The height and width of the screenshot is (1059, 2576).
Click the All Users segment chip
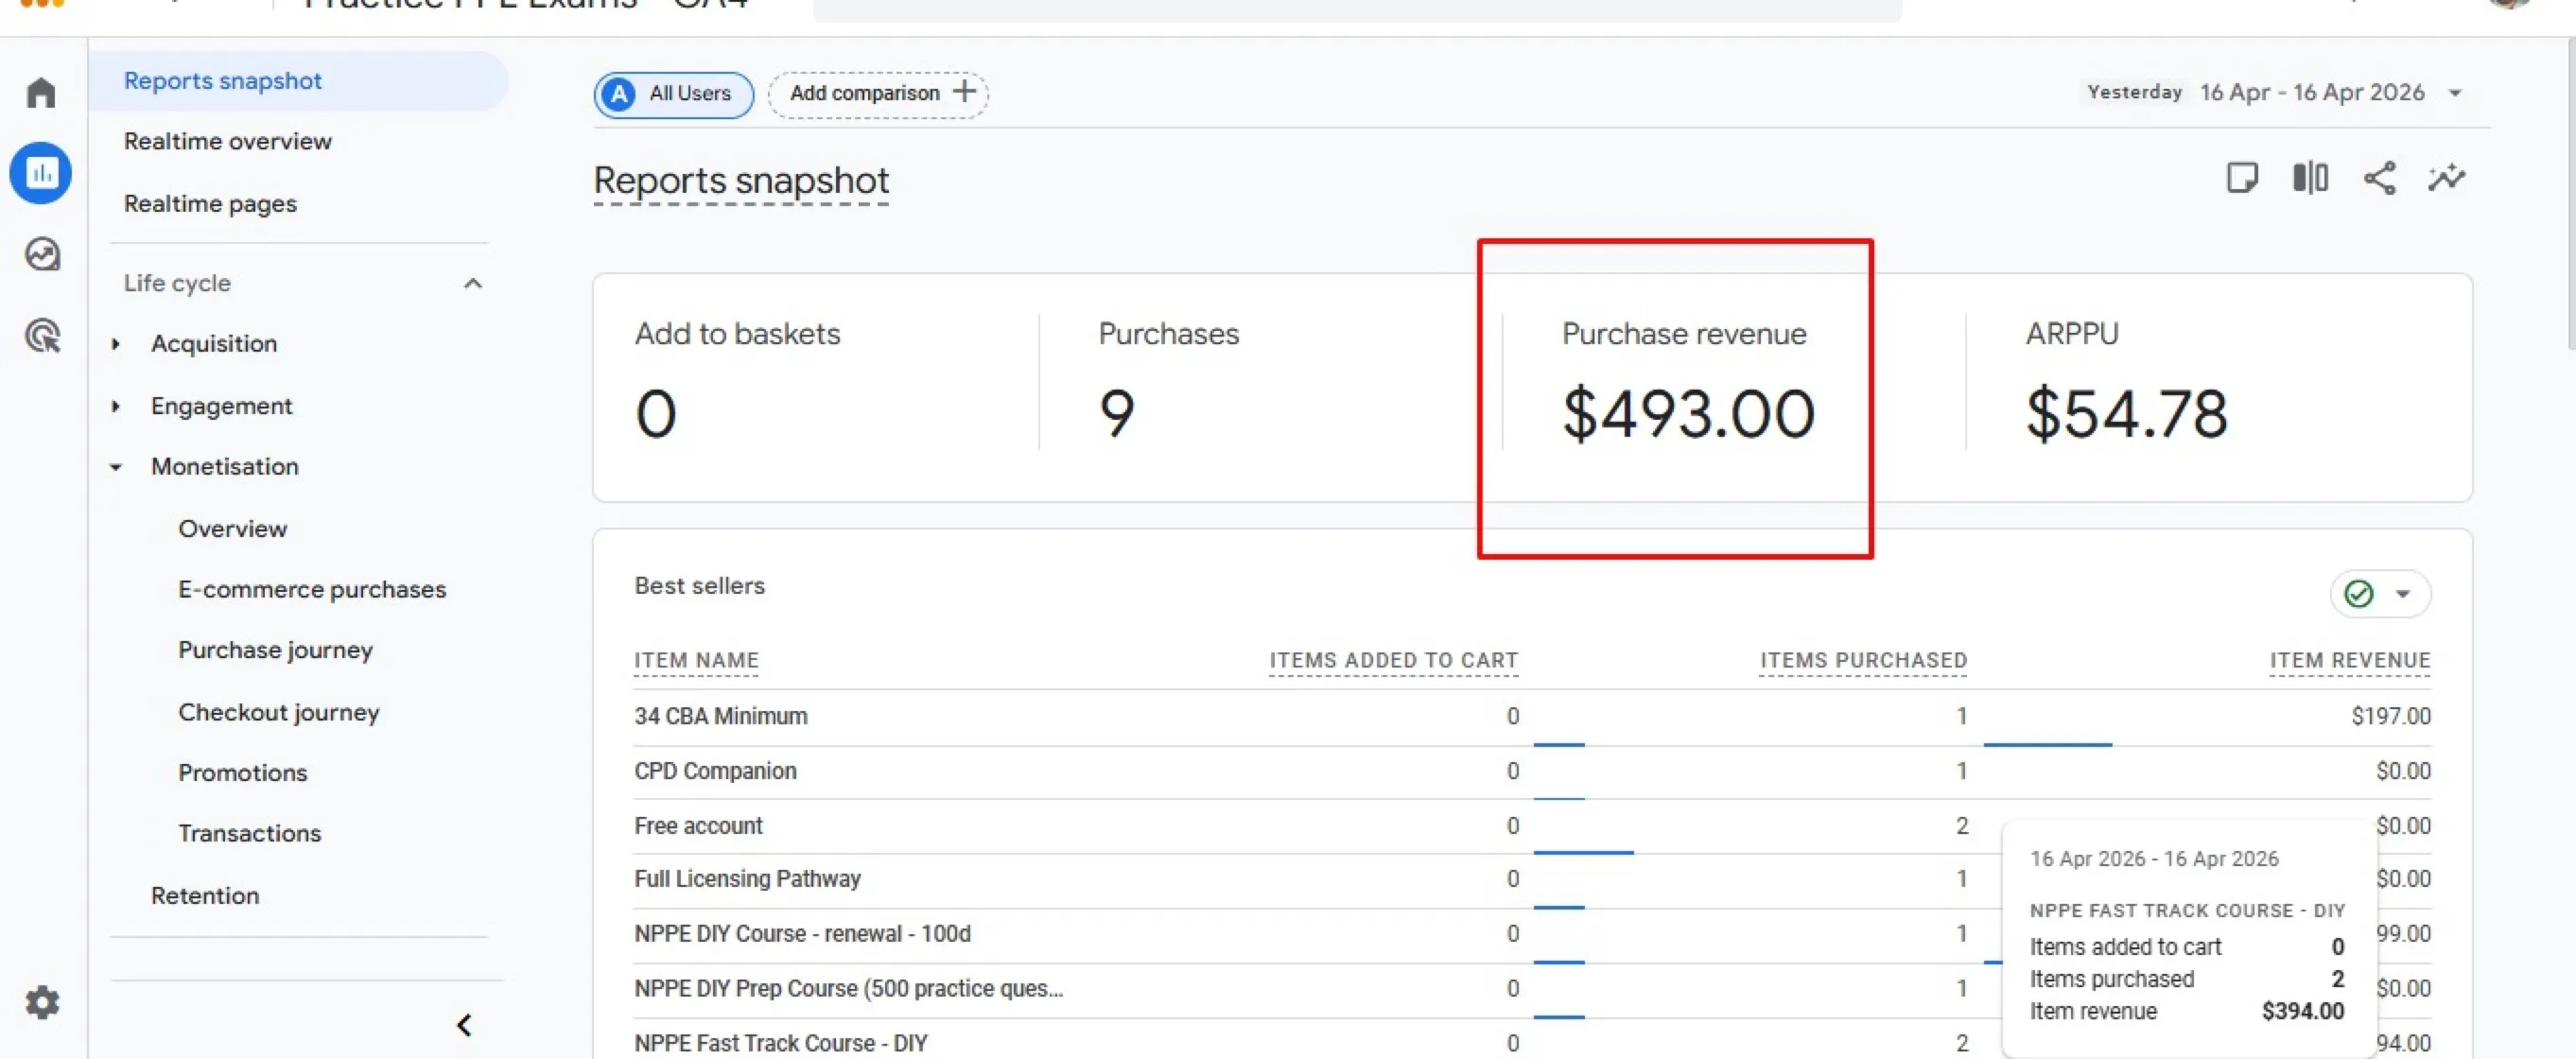(674, 94)
